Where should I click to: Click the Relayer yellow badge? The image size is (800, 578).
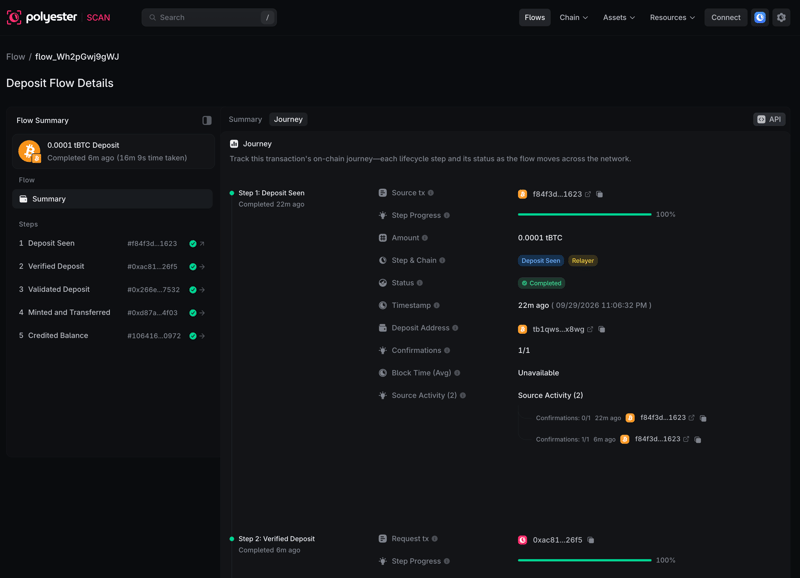[583, 261]
